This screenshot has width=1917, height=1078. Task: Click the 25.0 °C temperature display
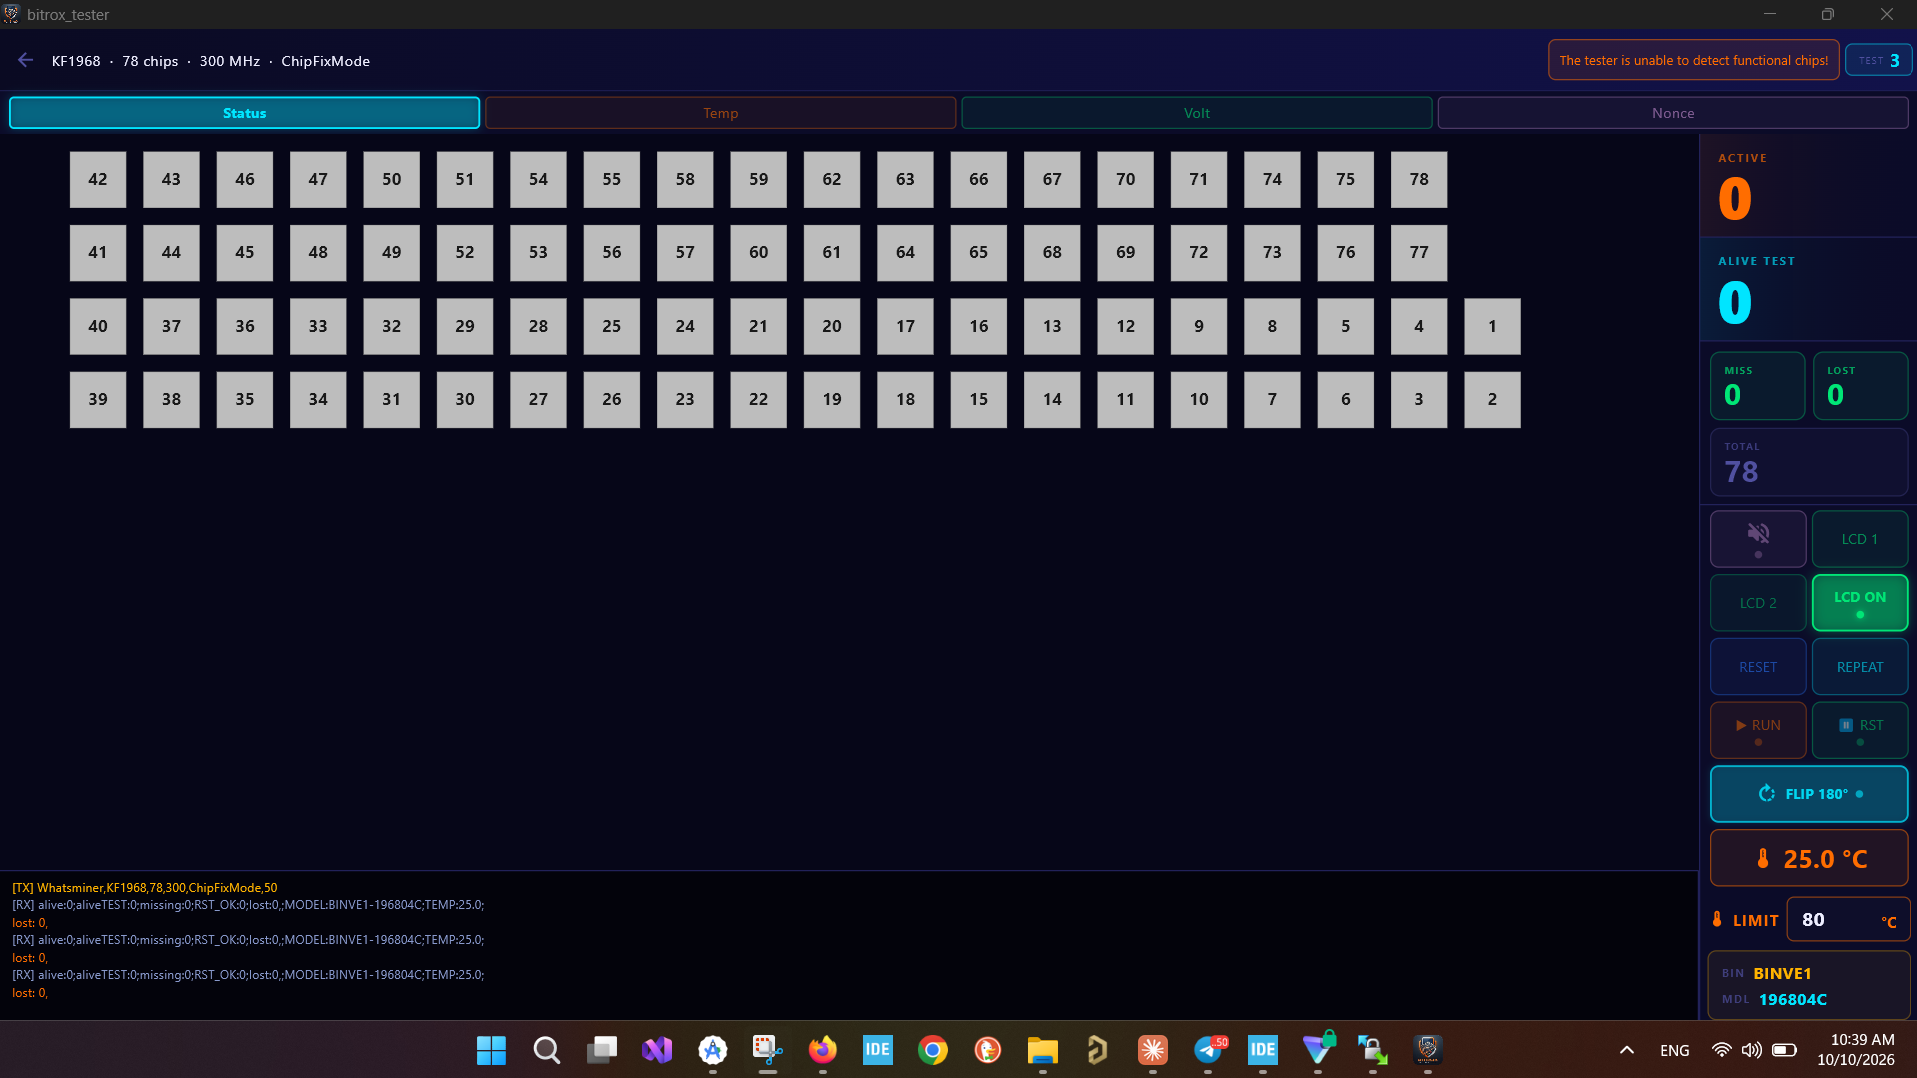[1809, 859]
